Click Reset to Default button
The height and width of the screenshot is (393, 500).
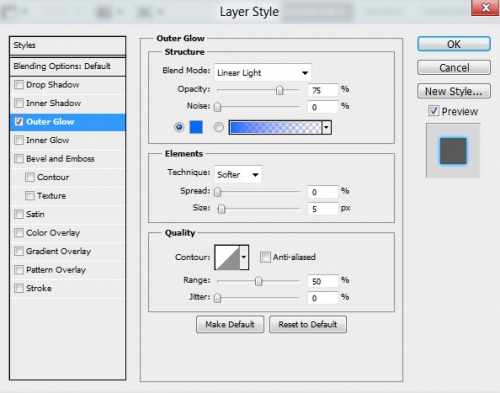(x=308, y=324)
